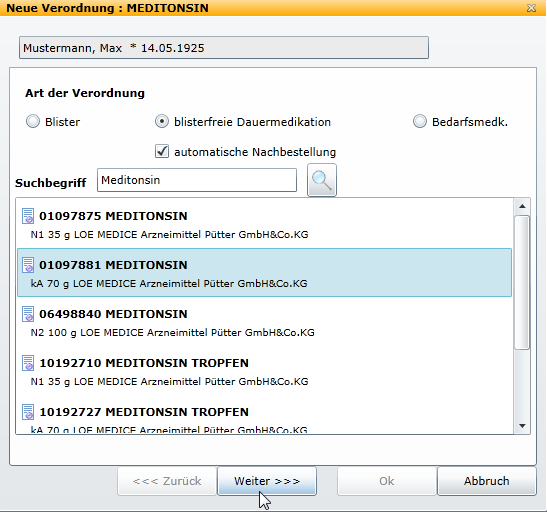Select the 06498840 MEDITONSIN N2 100 g entry
Viewport: 547px width, 512px height.
[x=264, y=322]
